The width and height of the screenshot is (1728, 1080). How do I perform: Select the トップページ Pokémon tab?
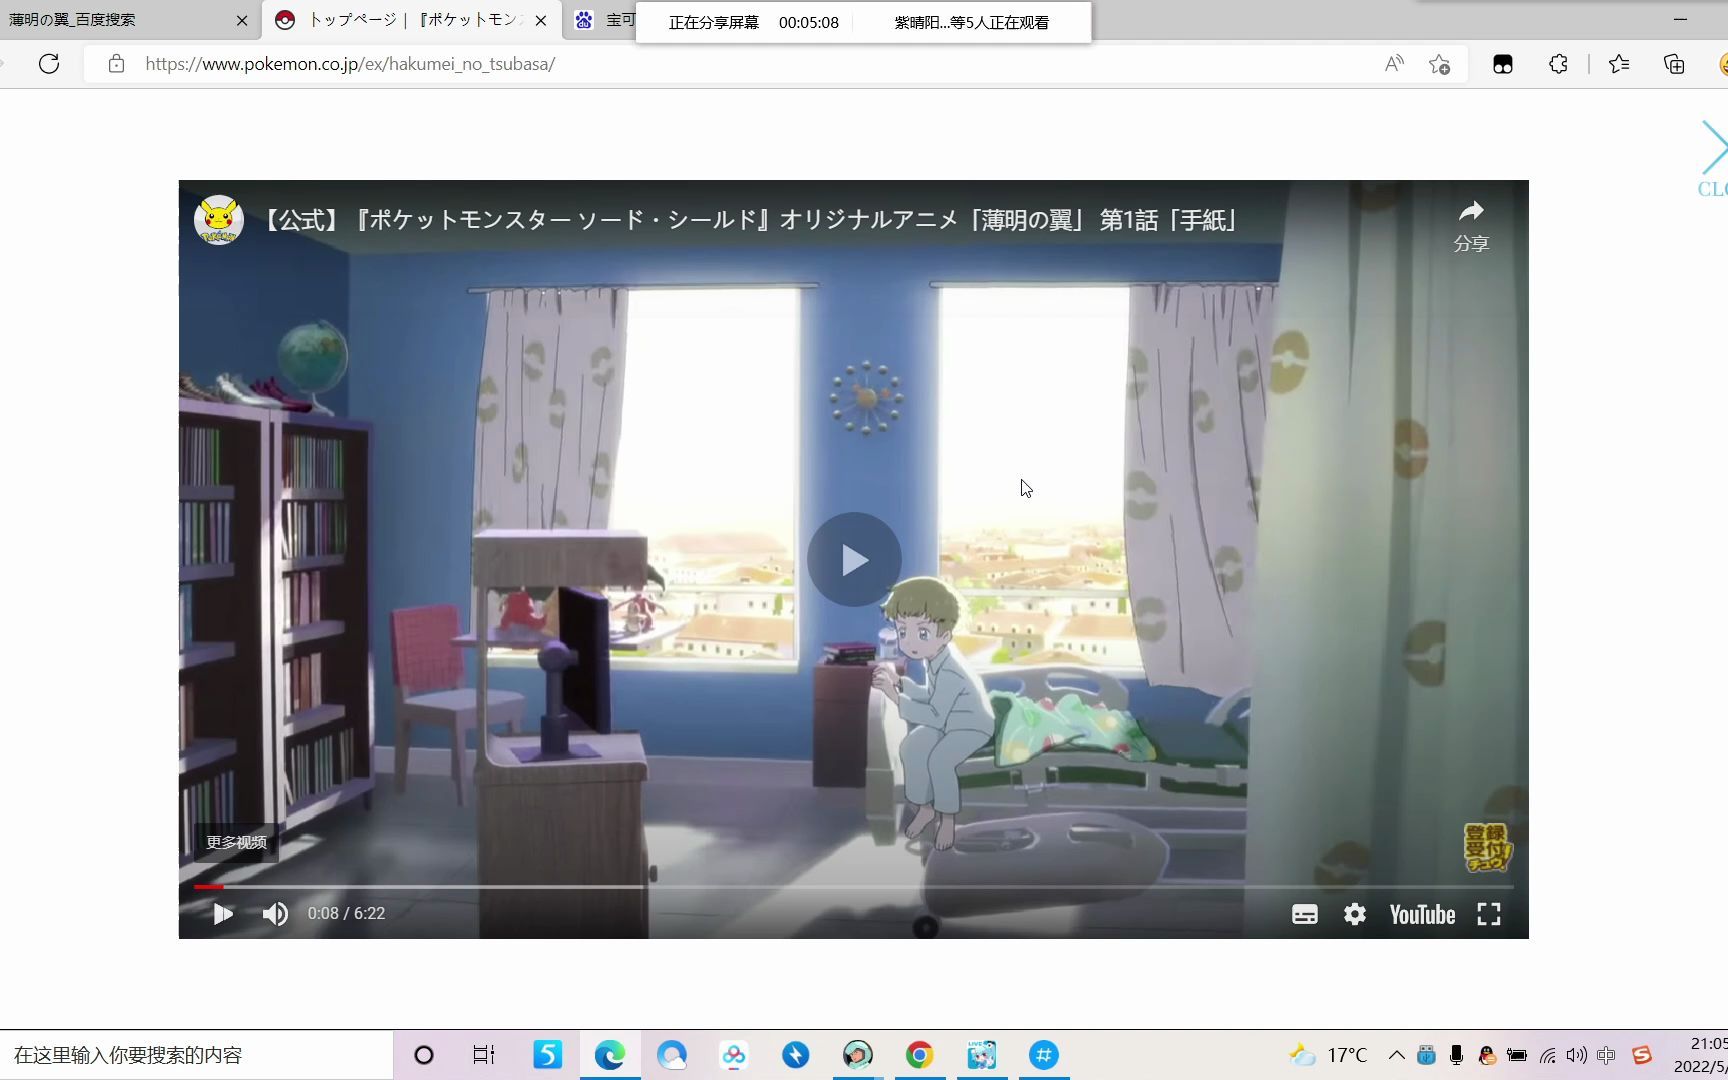pyautogui.click(x=410, y=20)
